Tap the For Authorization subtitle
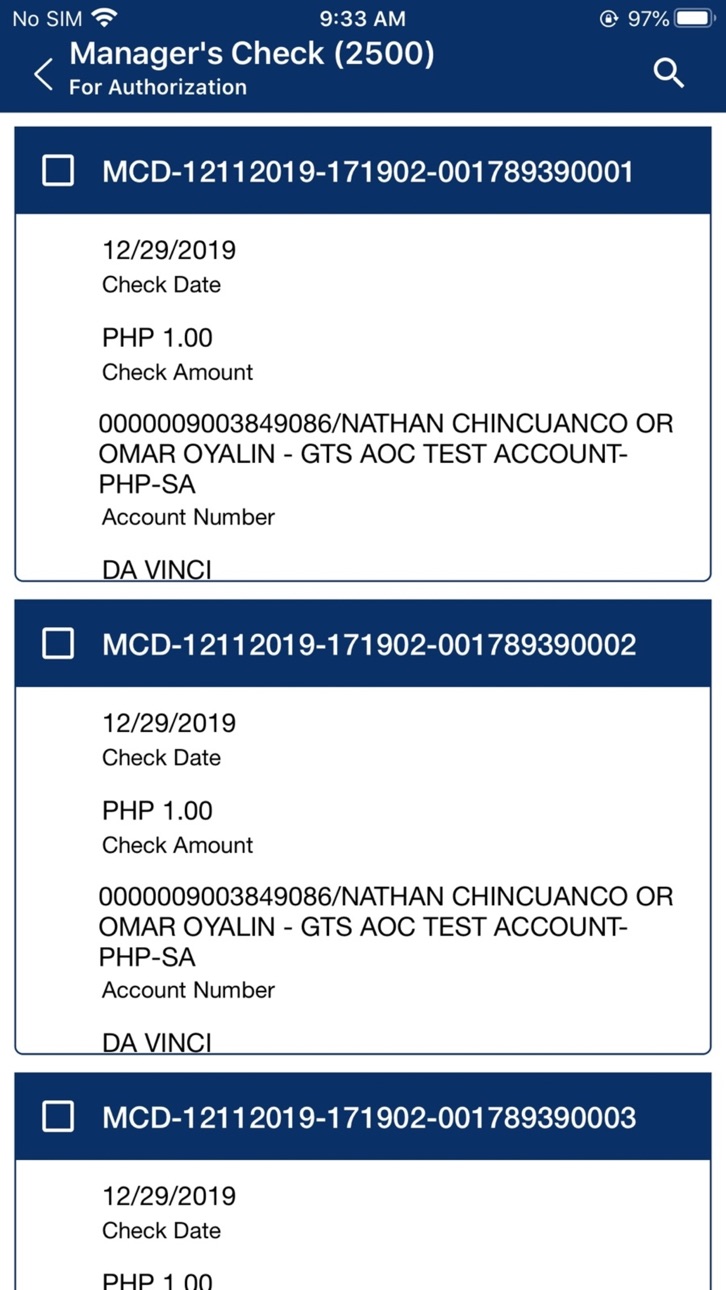The height and width of the screenshot is (1290, 726). point(158,87)
